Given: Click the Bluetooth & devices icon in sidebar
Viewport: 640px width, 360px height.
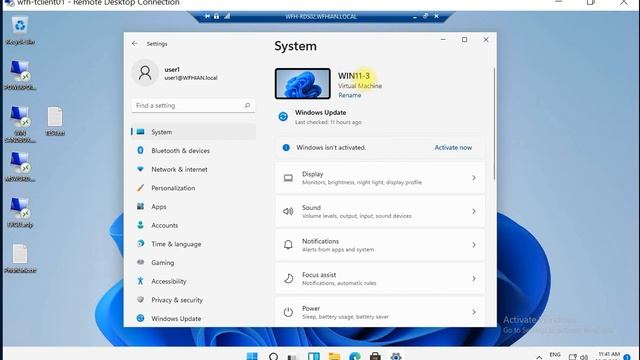Looking at the screenshot, I should click(140, 150).
